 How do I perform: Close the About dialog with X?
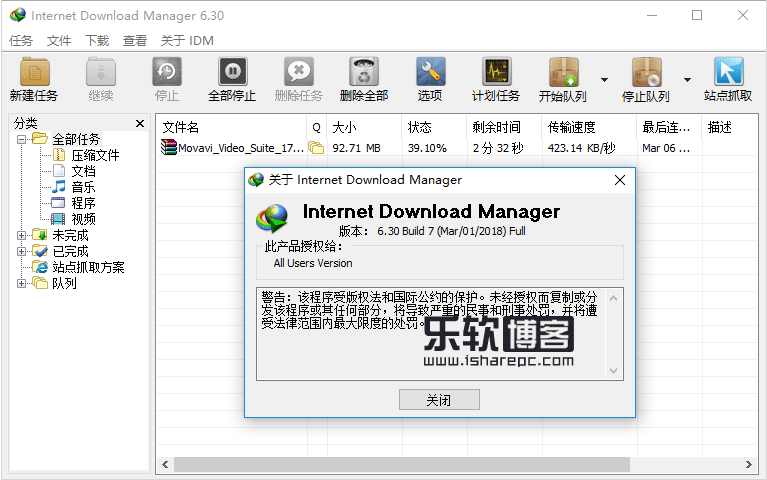(620, 180)
